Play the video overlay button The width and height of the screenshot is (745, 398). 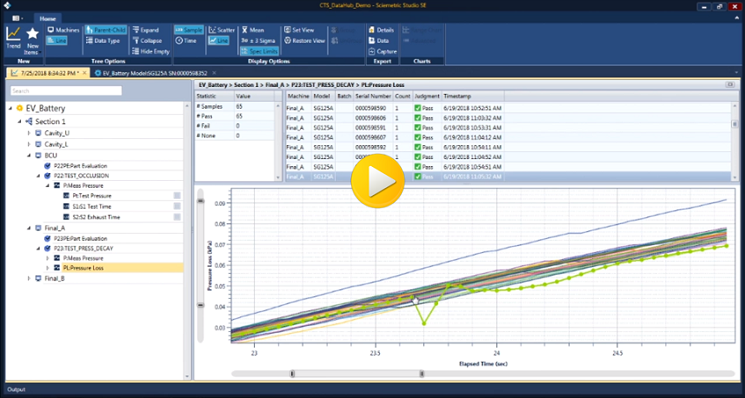378,180
